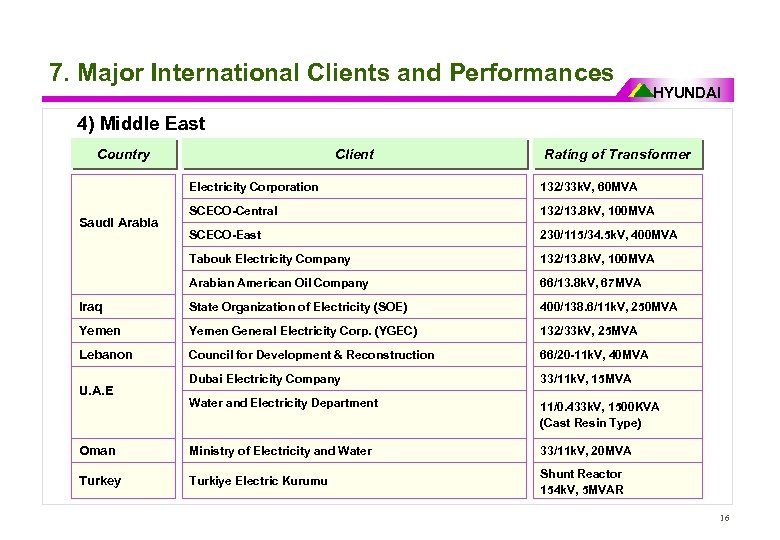Select the Tabouk Electricity Company cell
The height and width of the screenshot is (540, 780).
354,259
